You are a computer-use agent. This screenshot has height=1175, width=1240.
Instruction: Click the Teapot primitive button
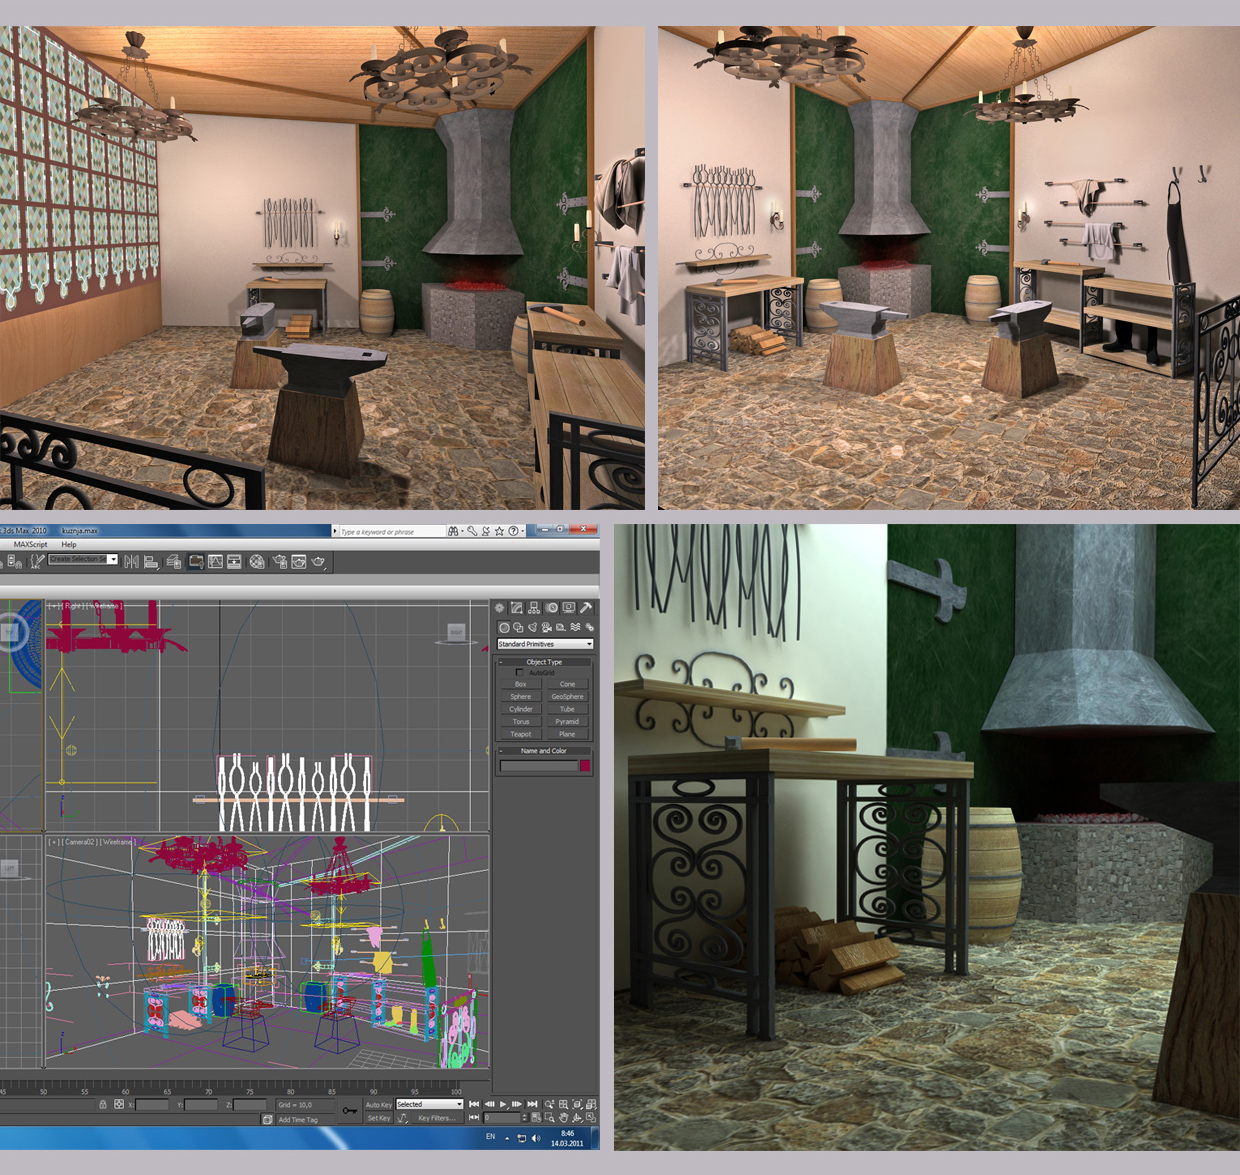(x=520, y=734)
